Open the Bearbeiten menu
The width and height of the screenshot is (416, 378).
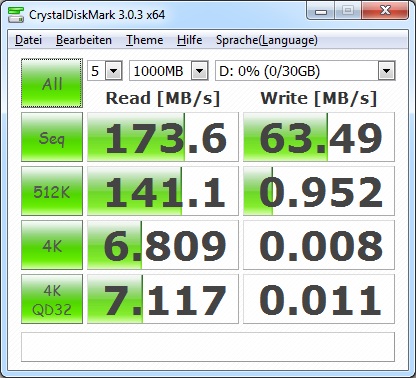coord(84,40)
